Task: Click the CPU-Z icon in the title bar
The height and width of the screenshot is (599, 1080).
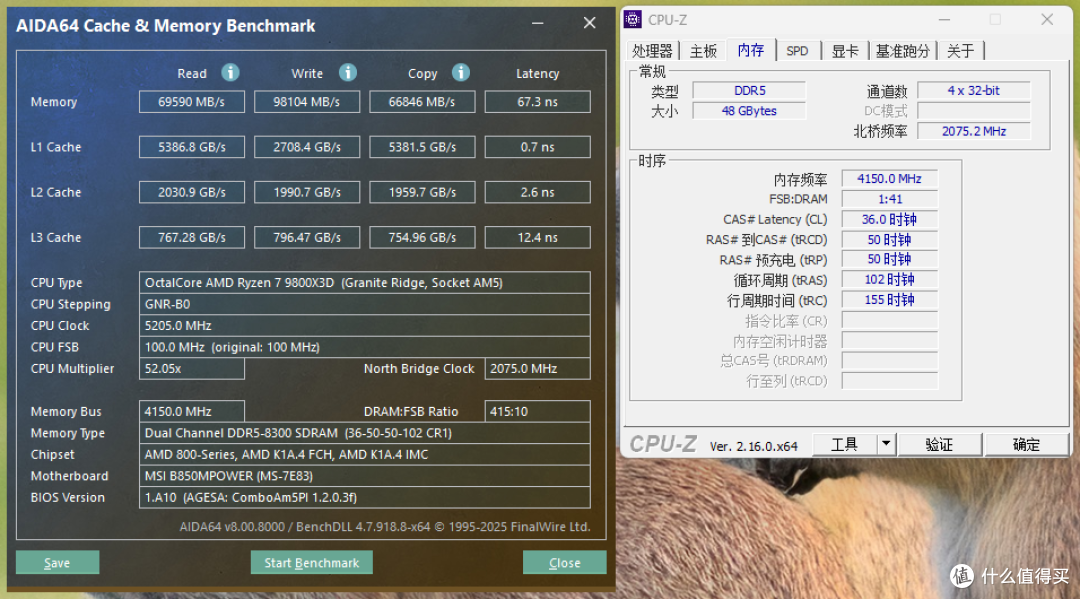Action: point(631,19)
